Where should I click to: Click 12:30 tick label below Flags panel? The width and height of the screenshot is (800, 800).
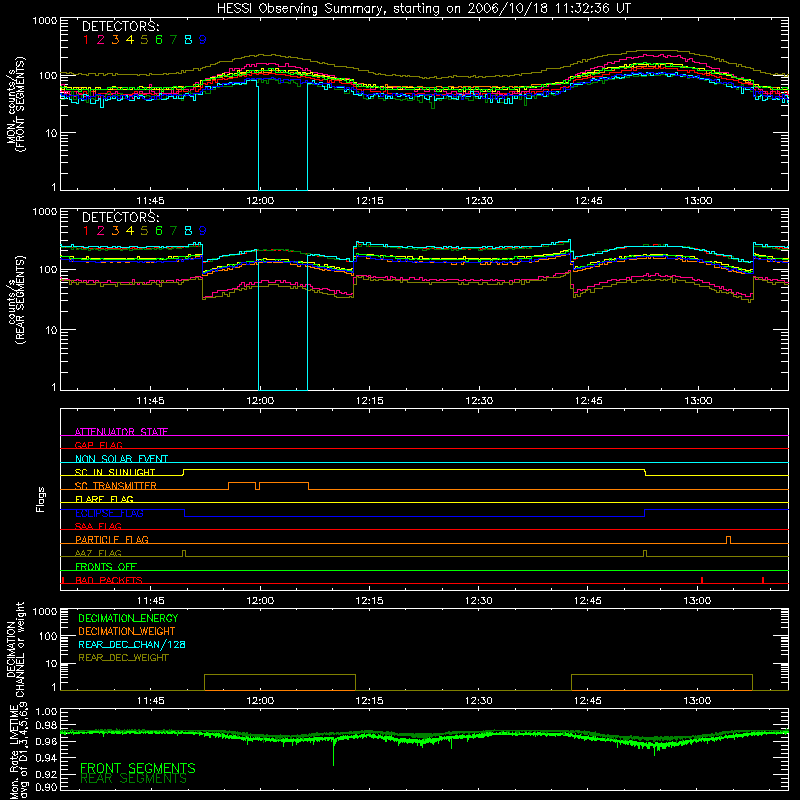click(x=479, y=601)
